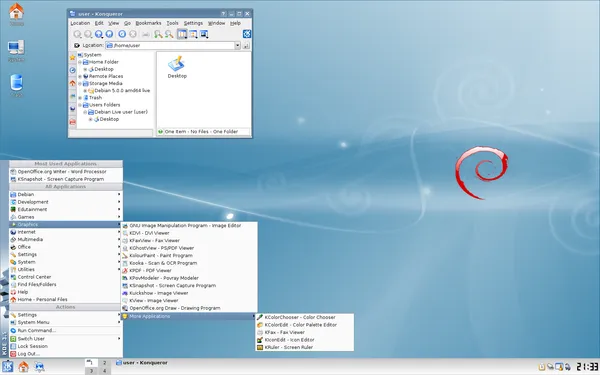Expand the Trash tree node

point(80,98)
